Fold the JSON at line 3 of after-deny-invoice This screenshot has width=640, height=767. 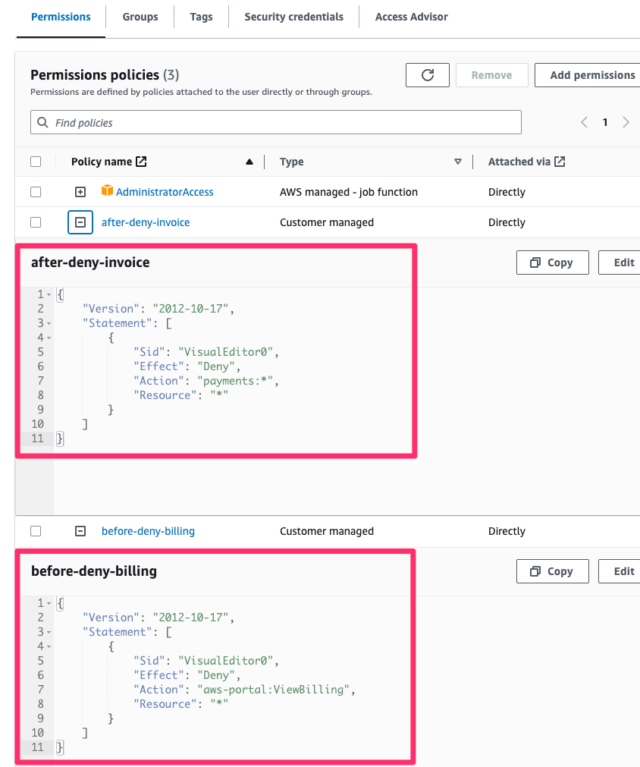[x=49, y=323]
